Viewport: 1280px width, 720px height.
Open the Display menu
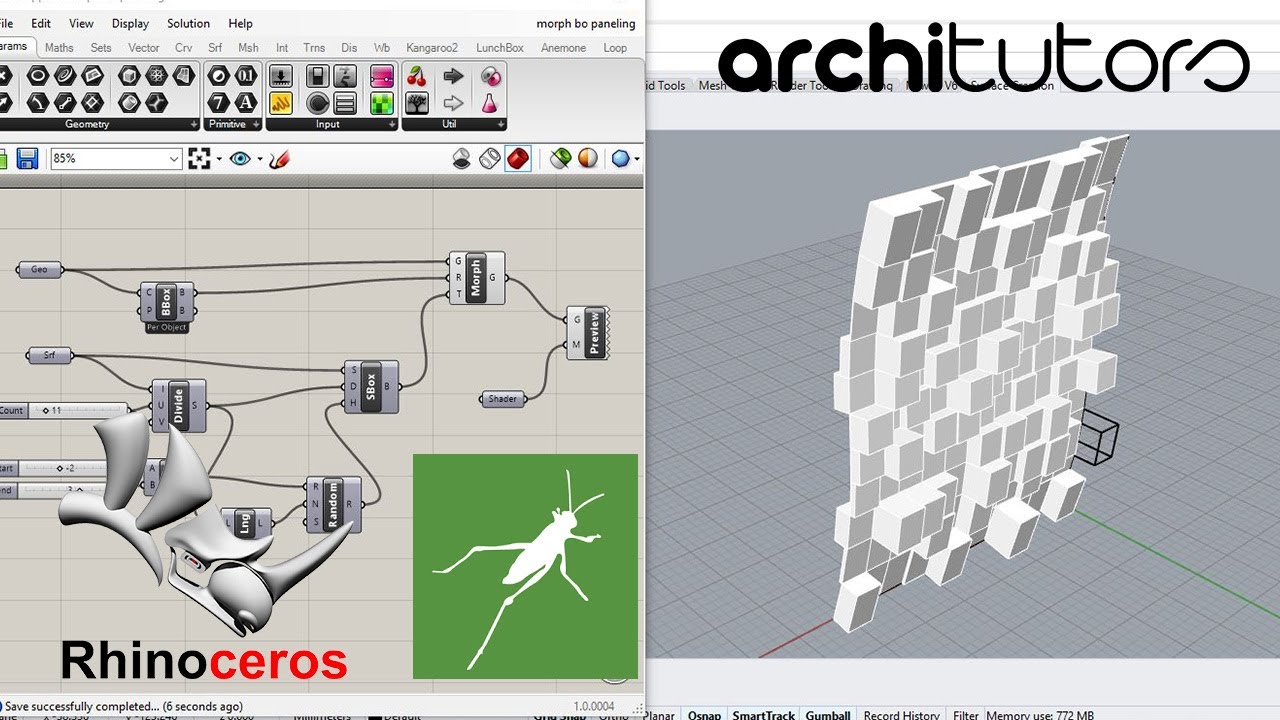130,23
